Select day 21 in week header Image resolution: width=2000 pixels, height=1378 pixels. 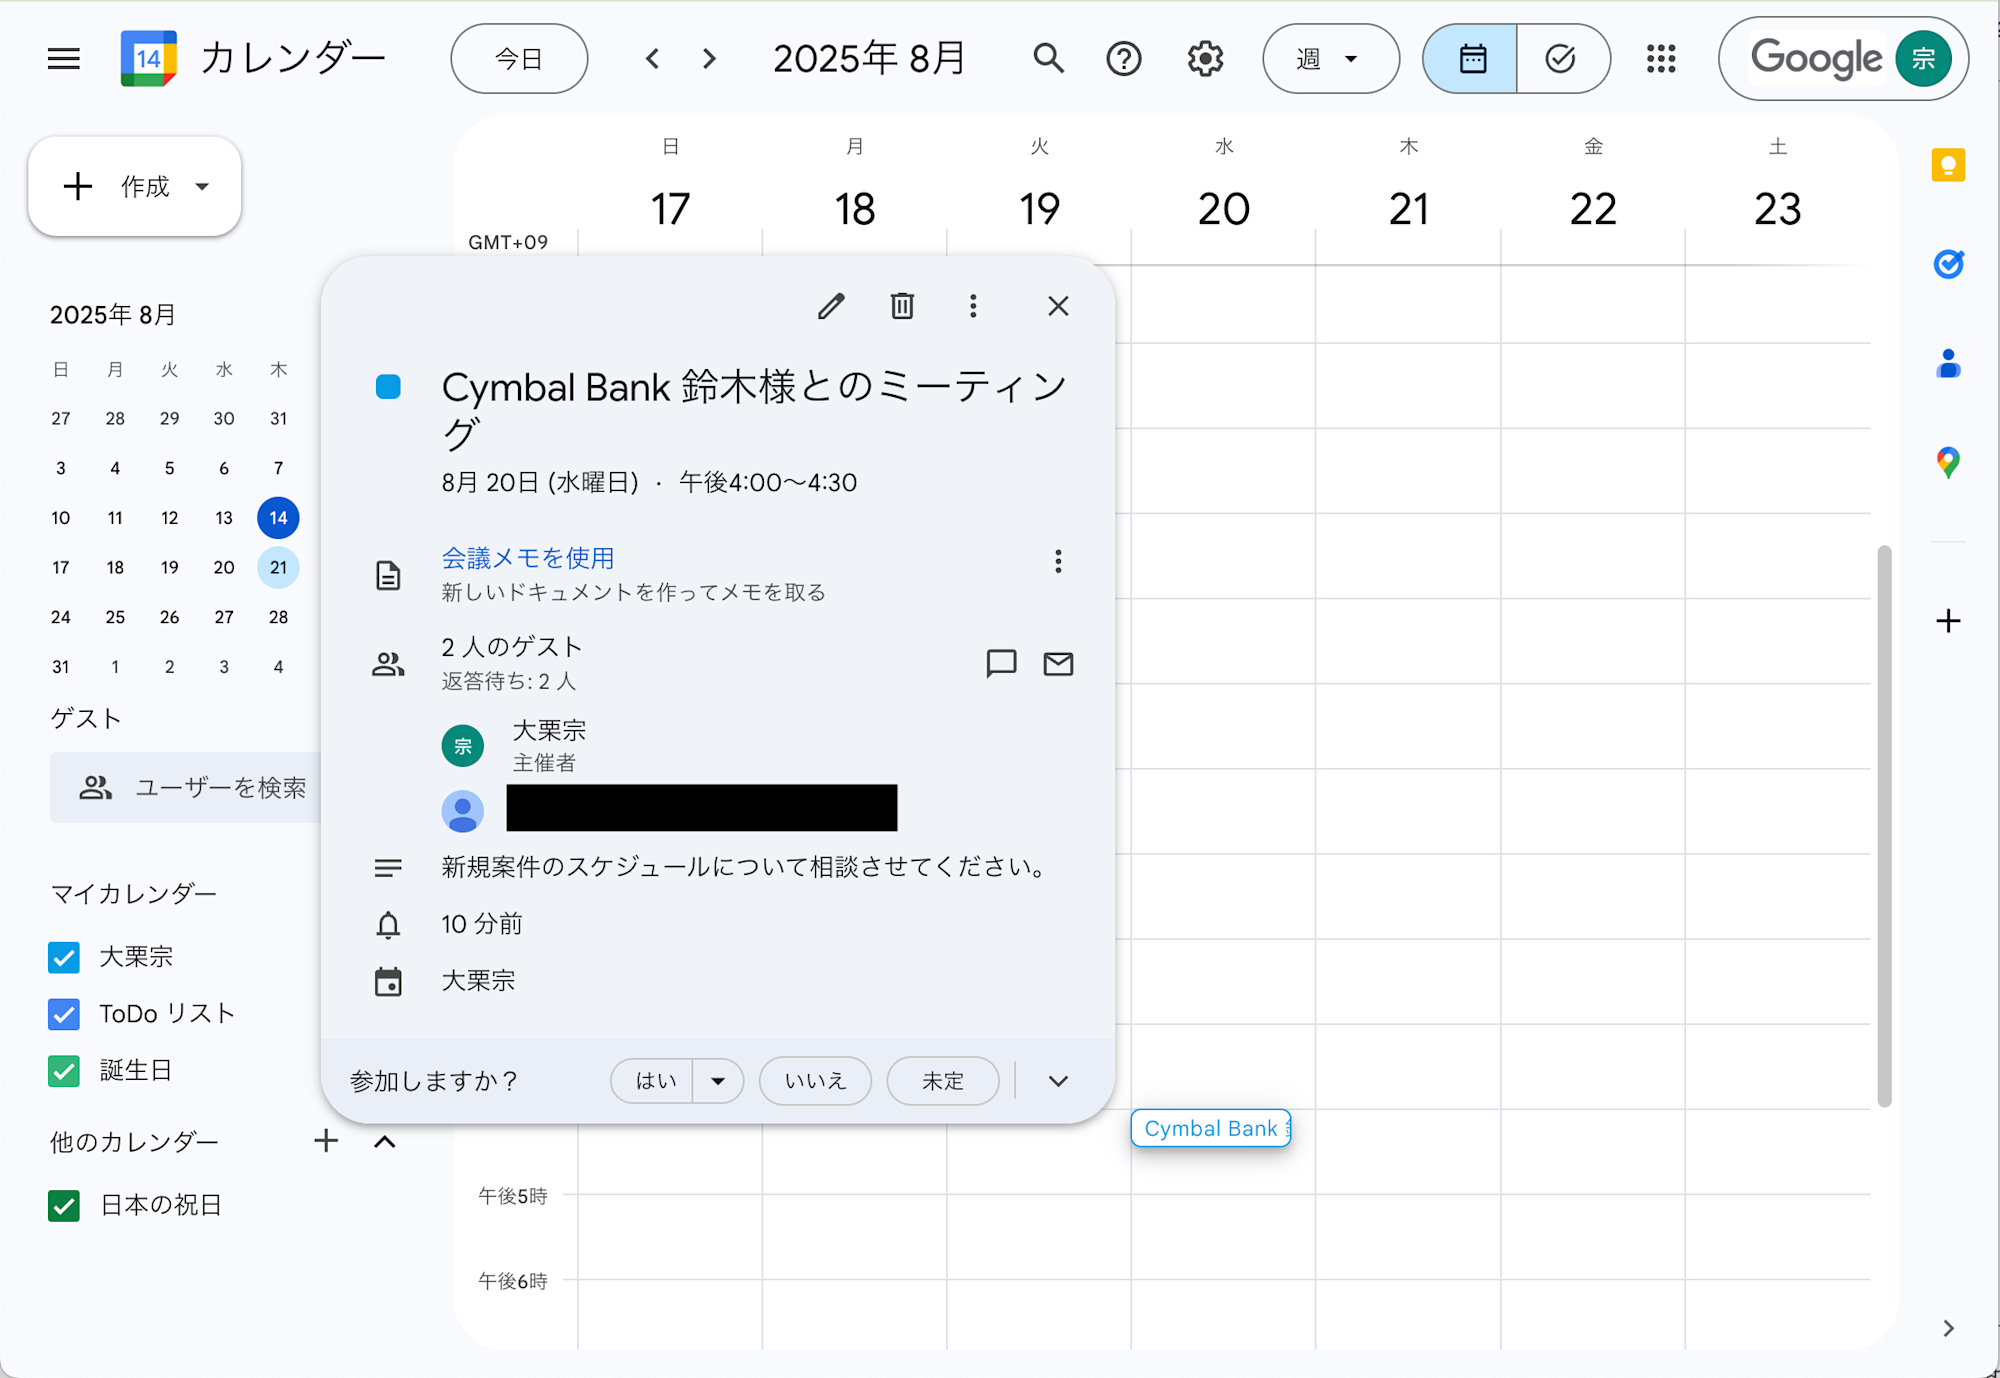pyautogui.click(x=1408, y=209)
